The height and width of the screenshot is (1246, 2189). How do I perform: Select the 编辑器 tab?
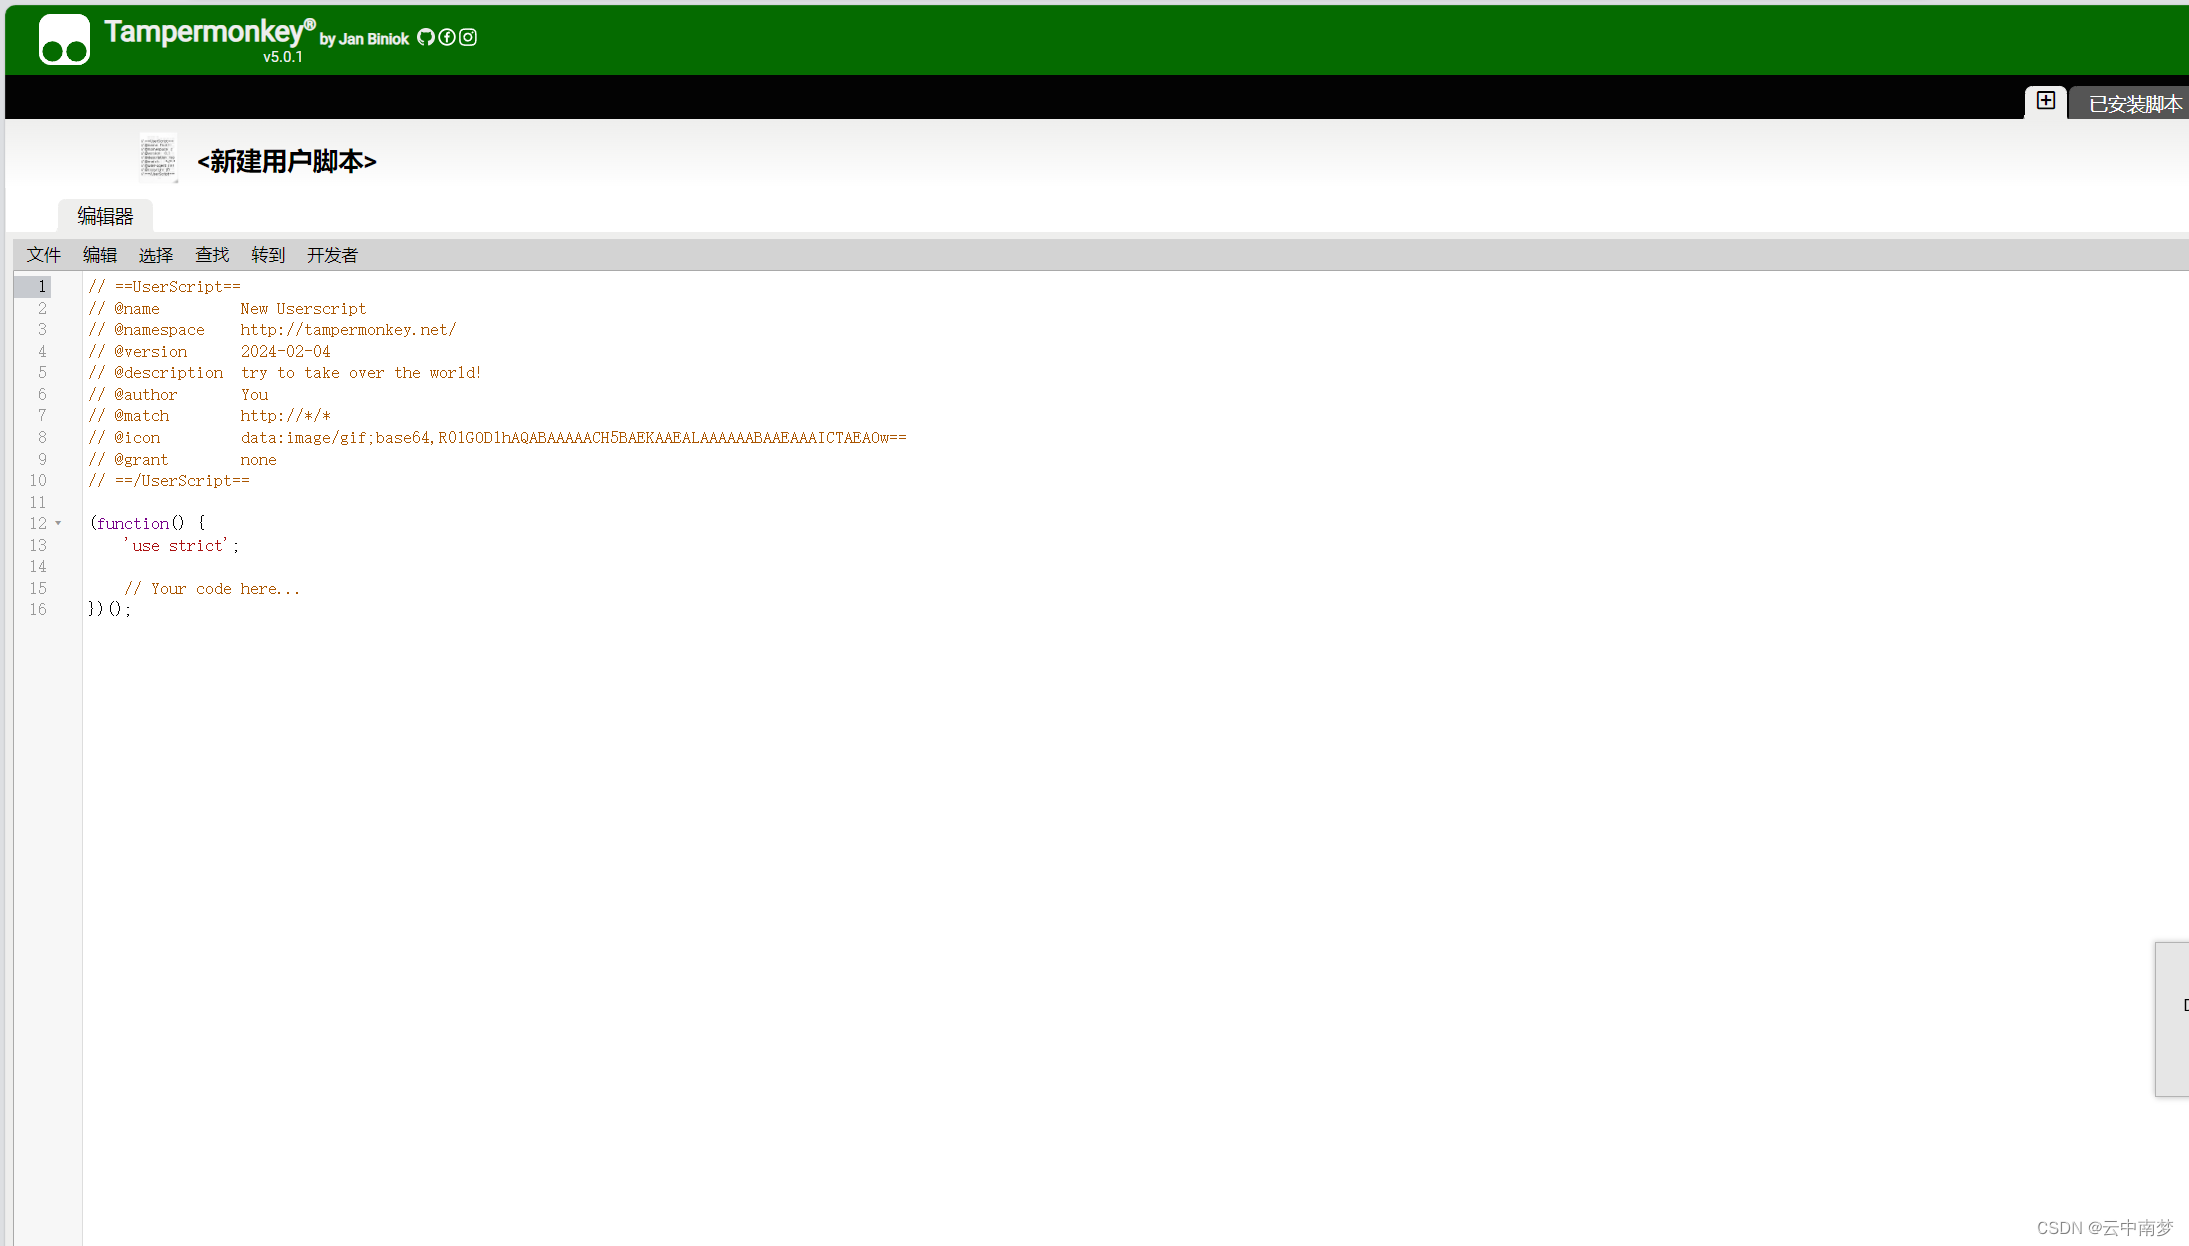coord(105,216)
